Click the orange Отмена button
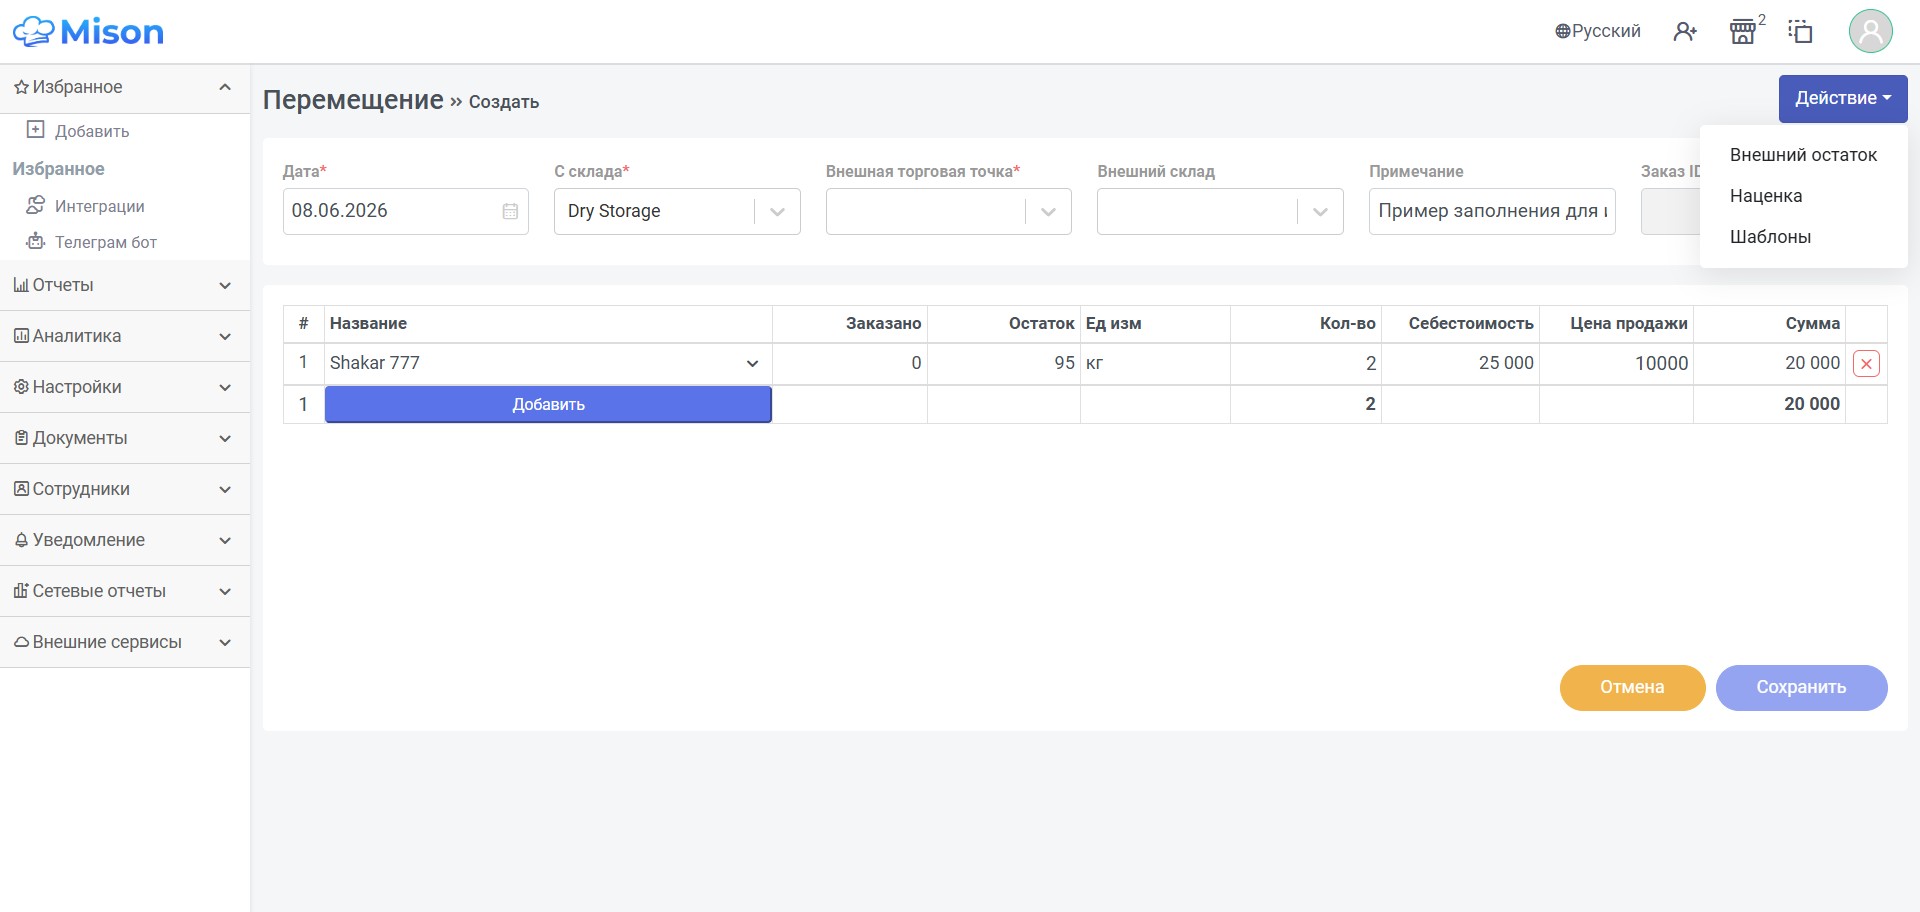The width and height of the screenshot is (1920, 912). pos(1632,688)
